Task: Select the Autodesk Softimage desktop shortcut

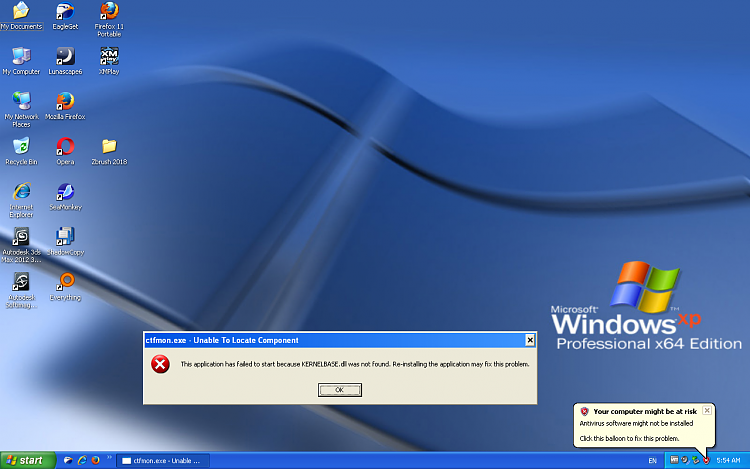Action: pyautogui.click(x=21, y=291)
